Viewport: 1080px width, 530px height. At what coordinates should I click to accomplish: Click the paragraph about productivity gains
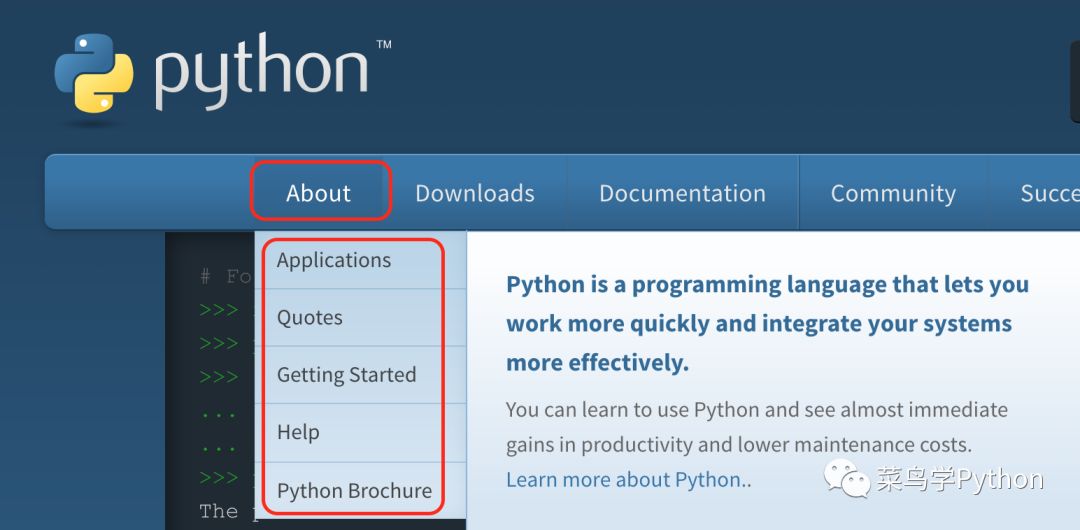[756, 427]
